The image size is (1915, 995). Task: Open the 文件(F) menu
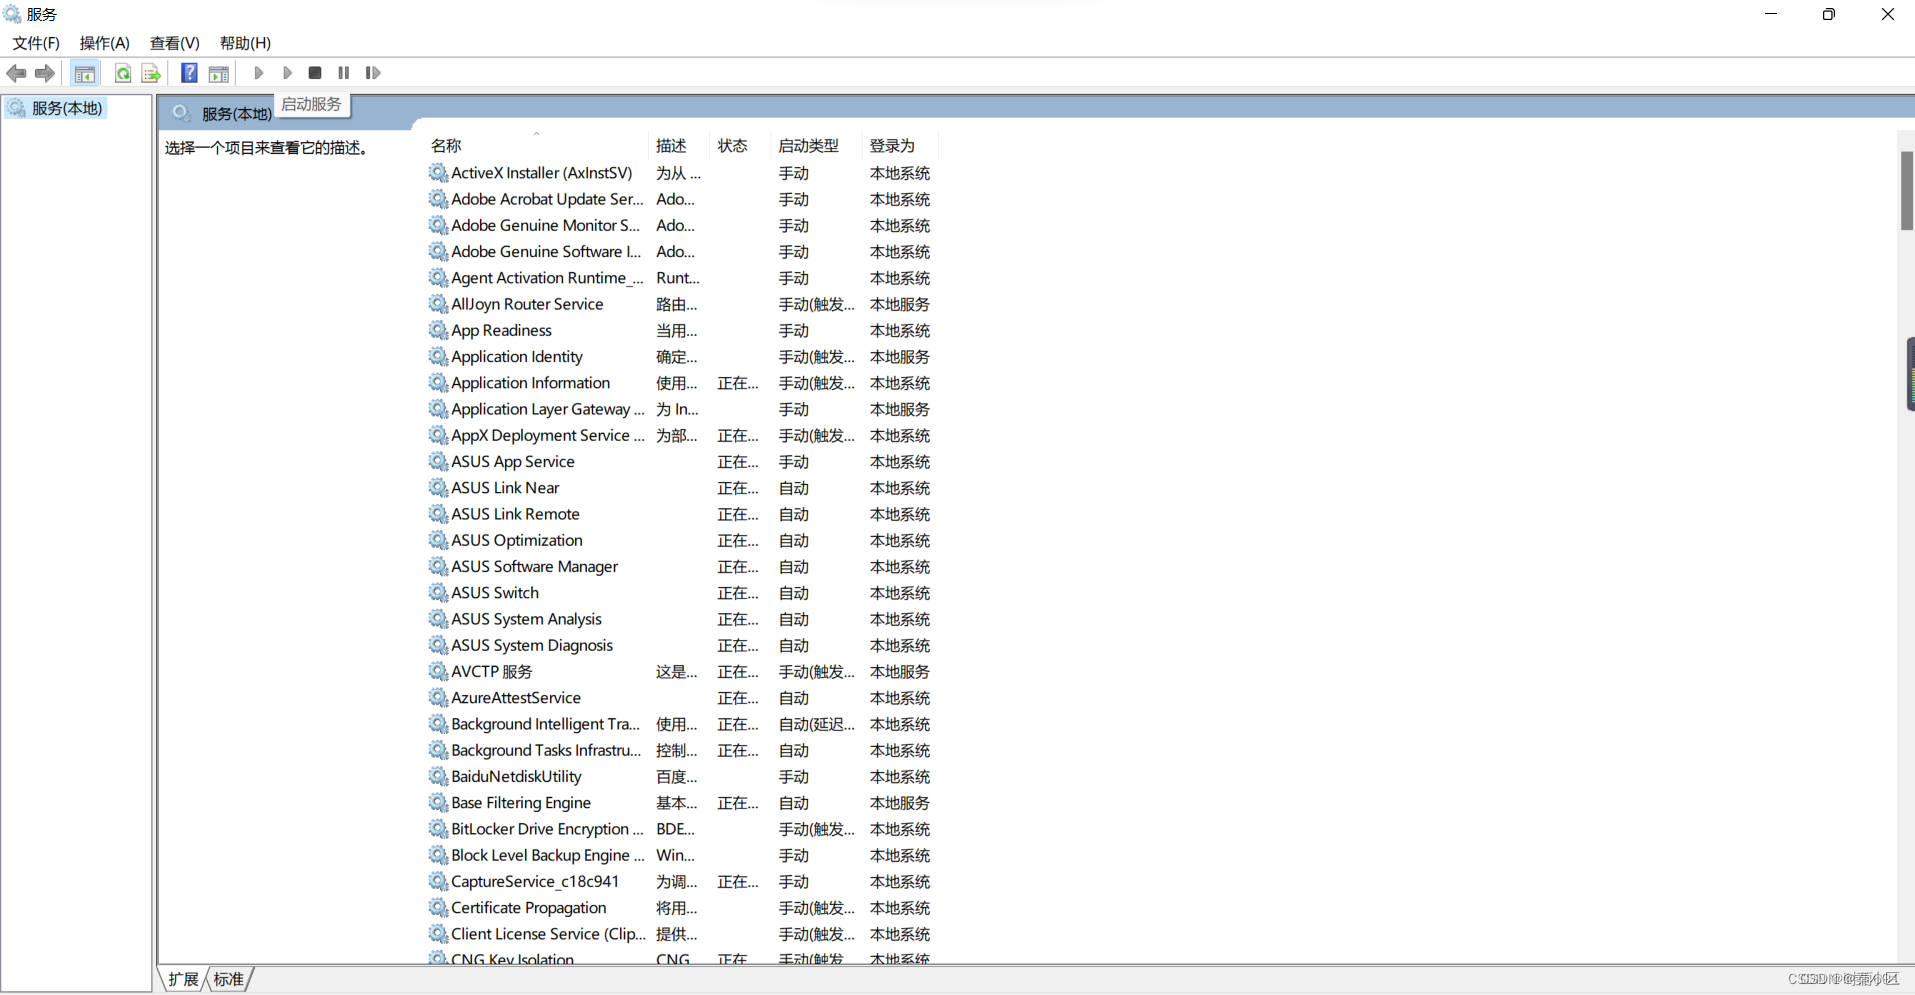point(36,43)
